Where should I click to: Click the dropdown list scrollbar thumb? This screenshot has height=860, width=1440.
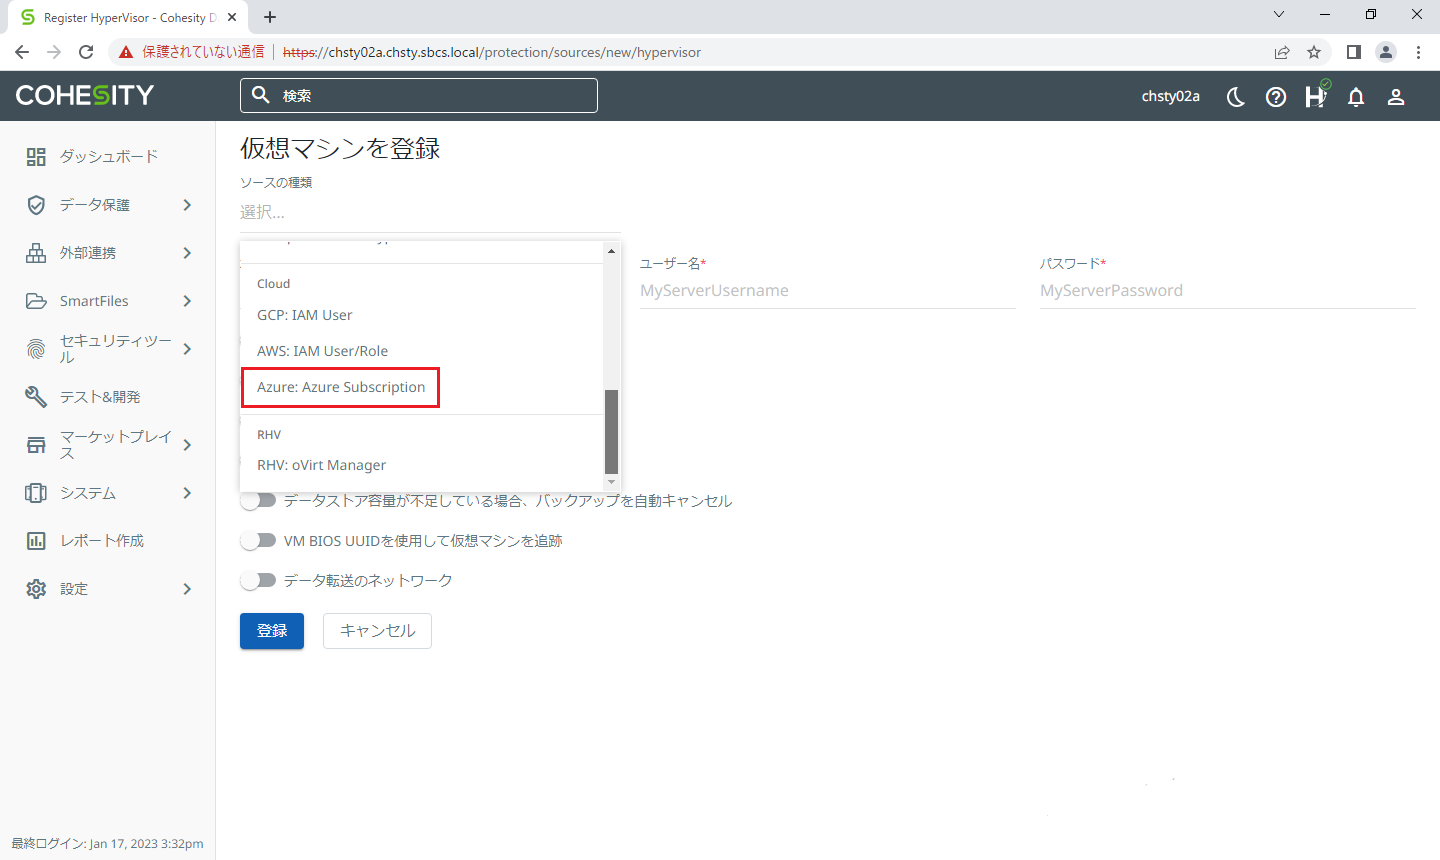point(611,431)
